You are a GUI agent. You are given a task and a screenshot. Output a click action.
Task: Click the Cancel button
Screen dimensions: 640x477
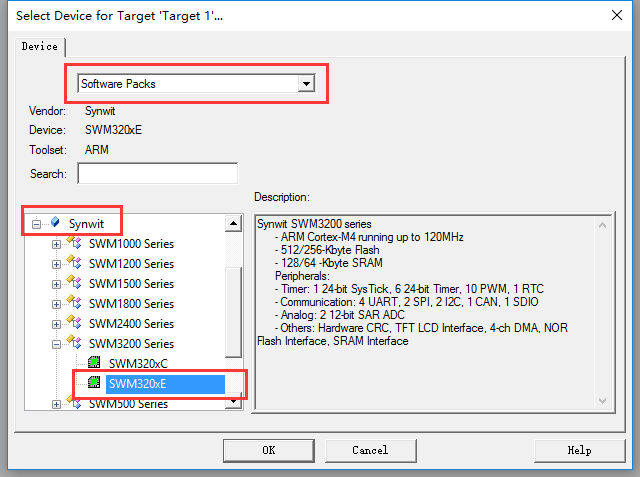371,450
